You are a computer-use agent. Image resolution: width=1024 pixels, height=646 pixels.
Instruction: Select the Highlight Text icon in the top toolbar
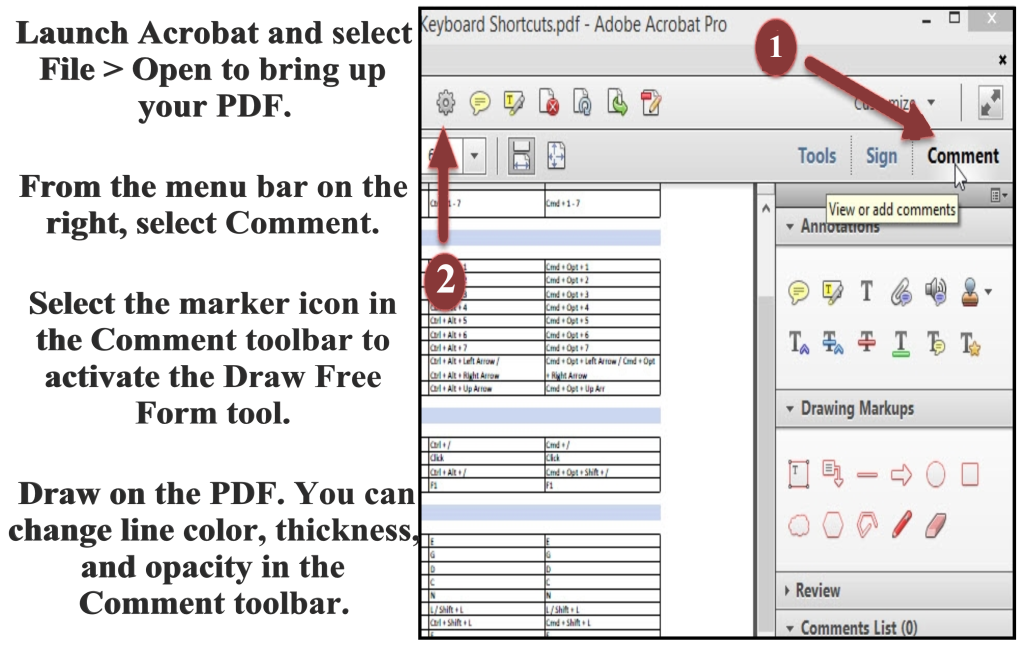coord(514,103)
